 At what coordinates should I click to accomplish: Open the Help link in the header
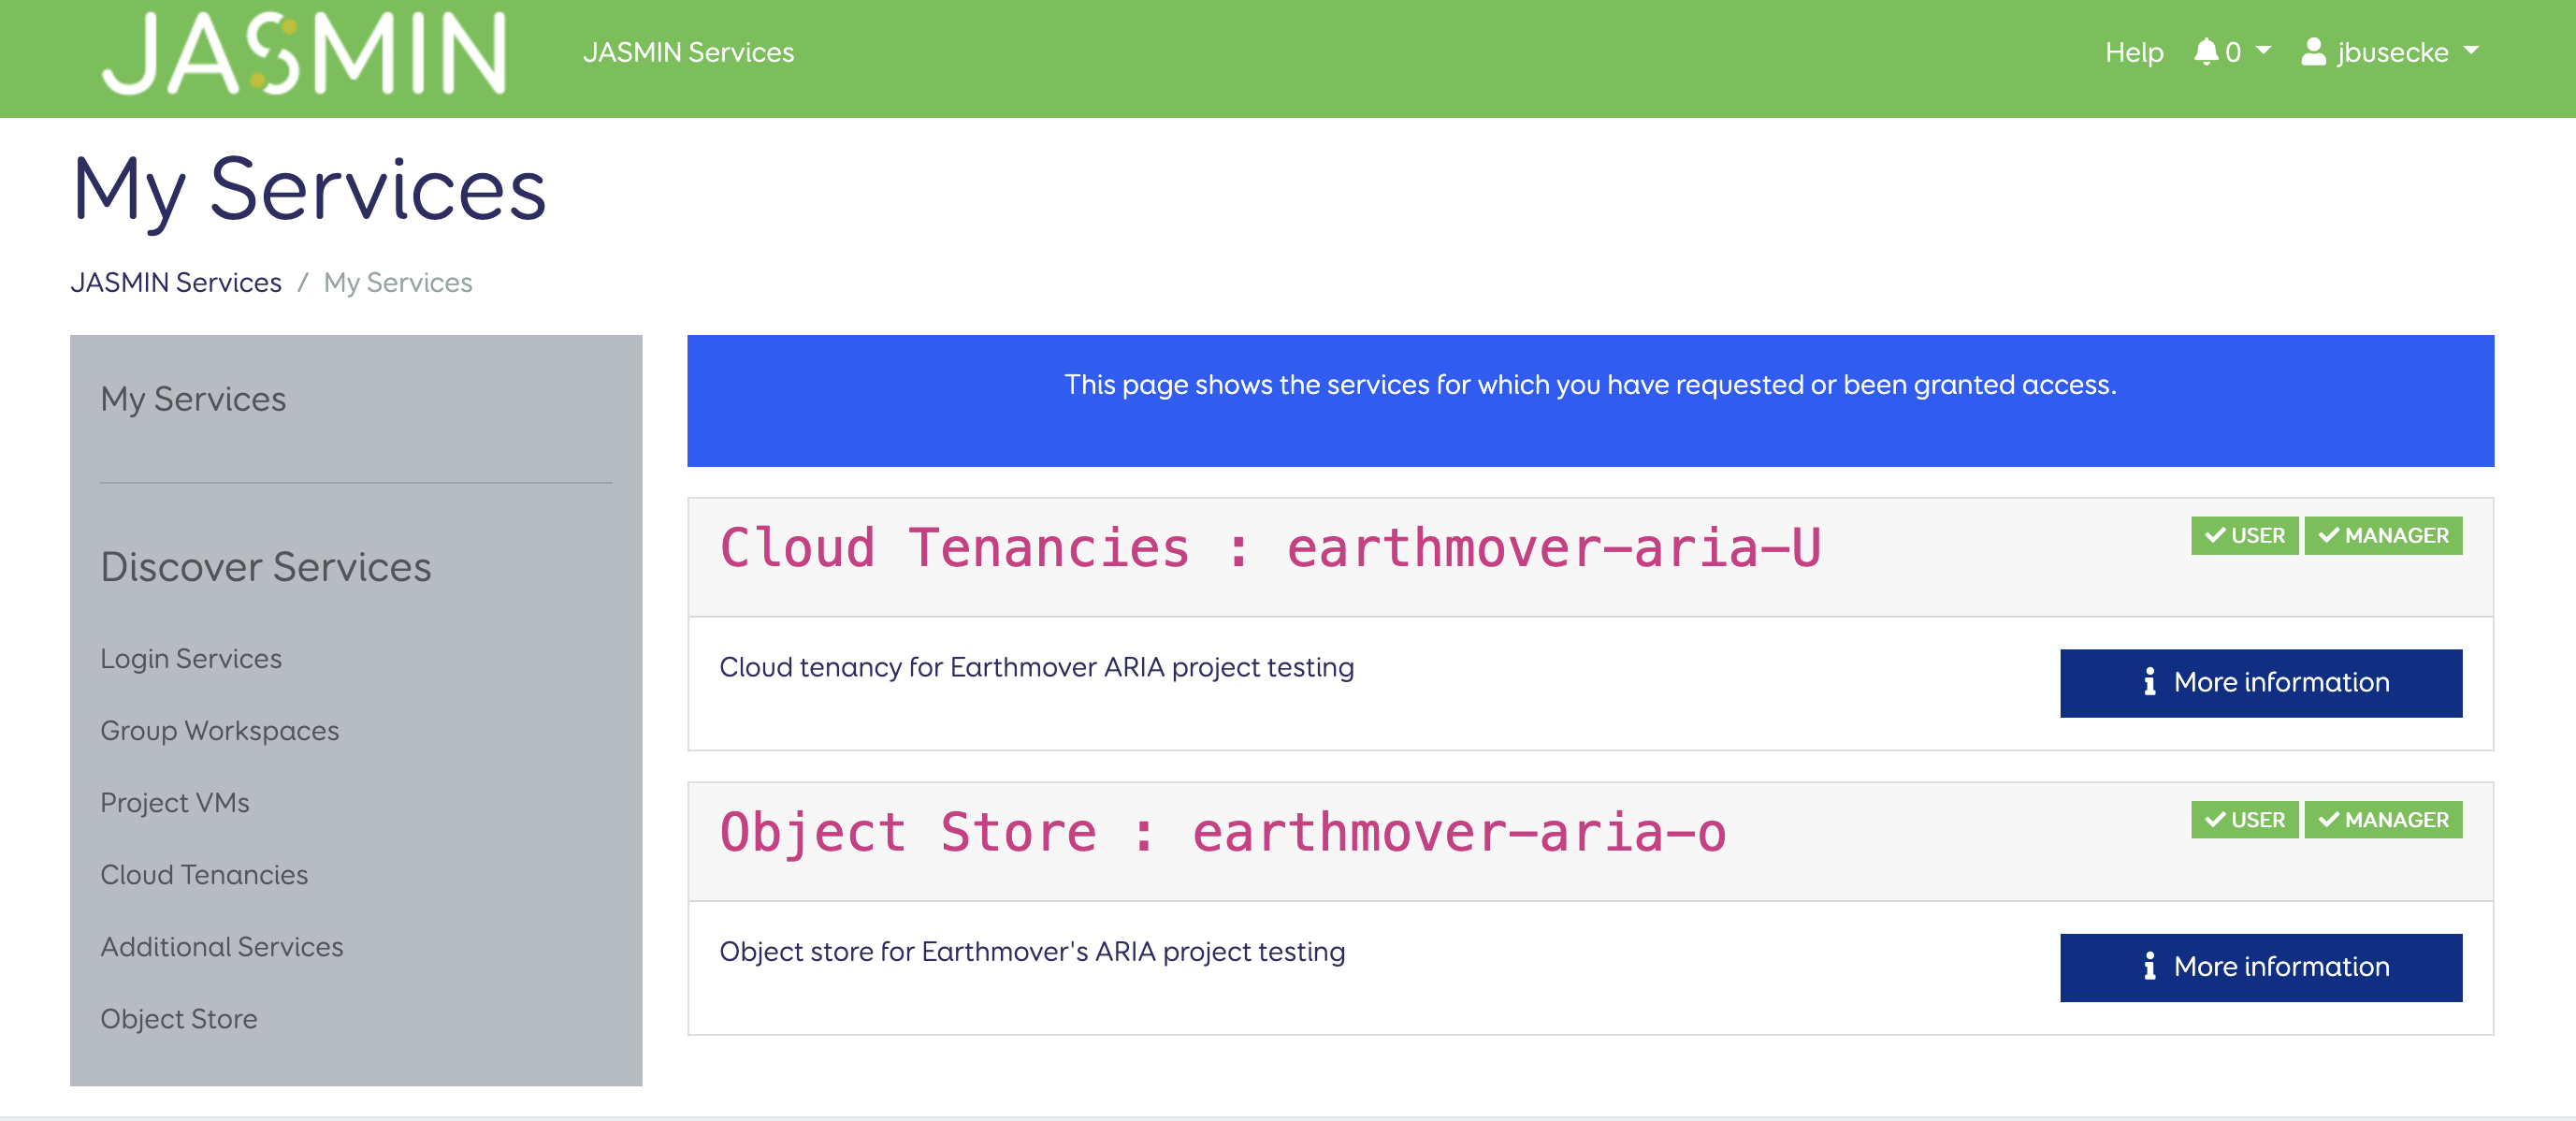(2134, 51)
